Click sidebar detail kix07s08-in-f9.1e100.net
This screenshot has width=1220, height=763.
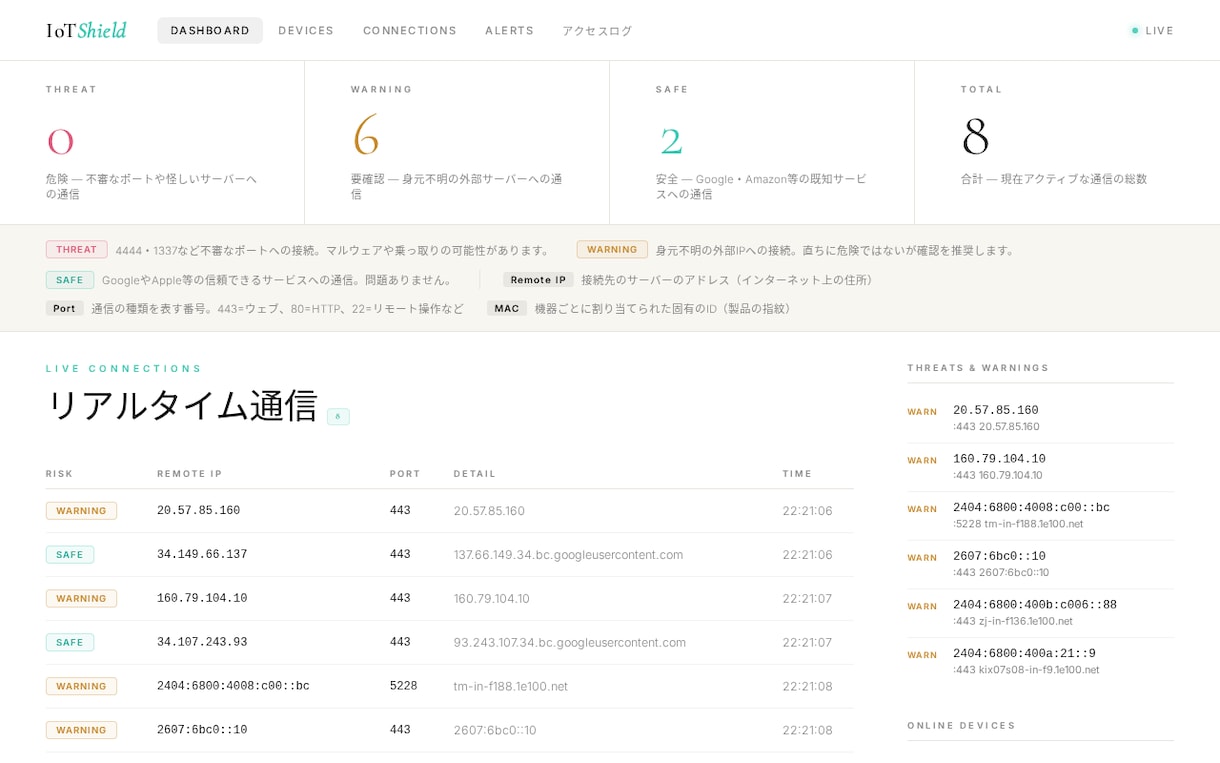pyautogui.click(x=1026, y=670)
